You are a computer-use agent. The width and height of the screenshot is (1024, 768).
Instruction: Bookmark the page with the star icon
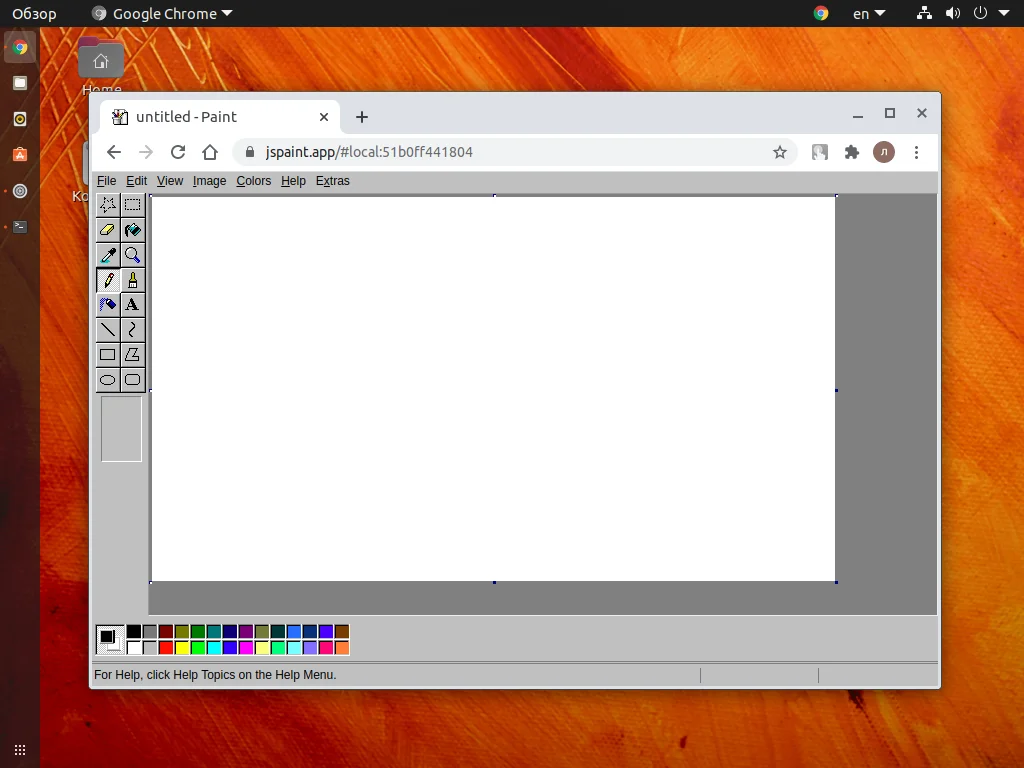780,152
